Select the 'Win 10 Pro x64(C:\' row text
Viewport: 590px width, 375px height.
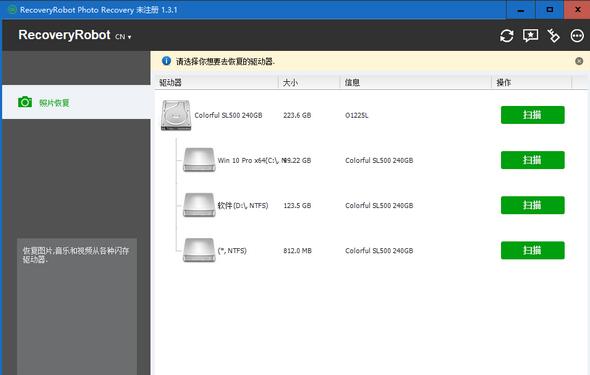click(249, 161)
